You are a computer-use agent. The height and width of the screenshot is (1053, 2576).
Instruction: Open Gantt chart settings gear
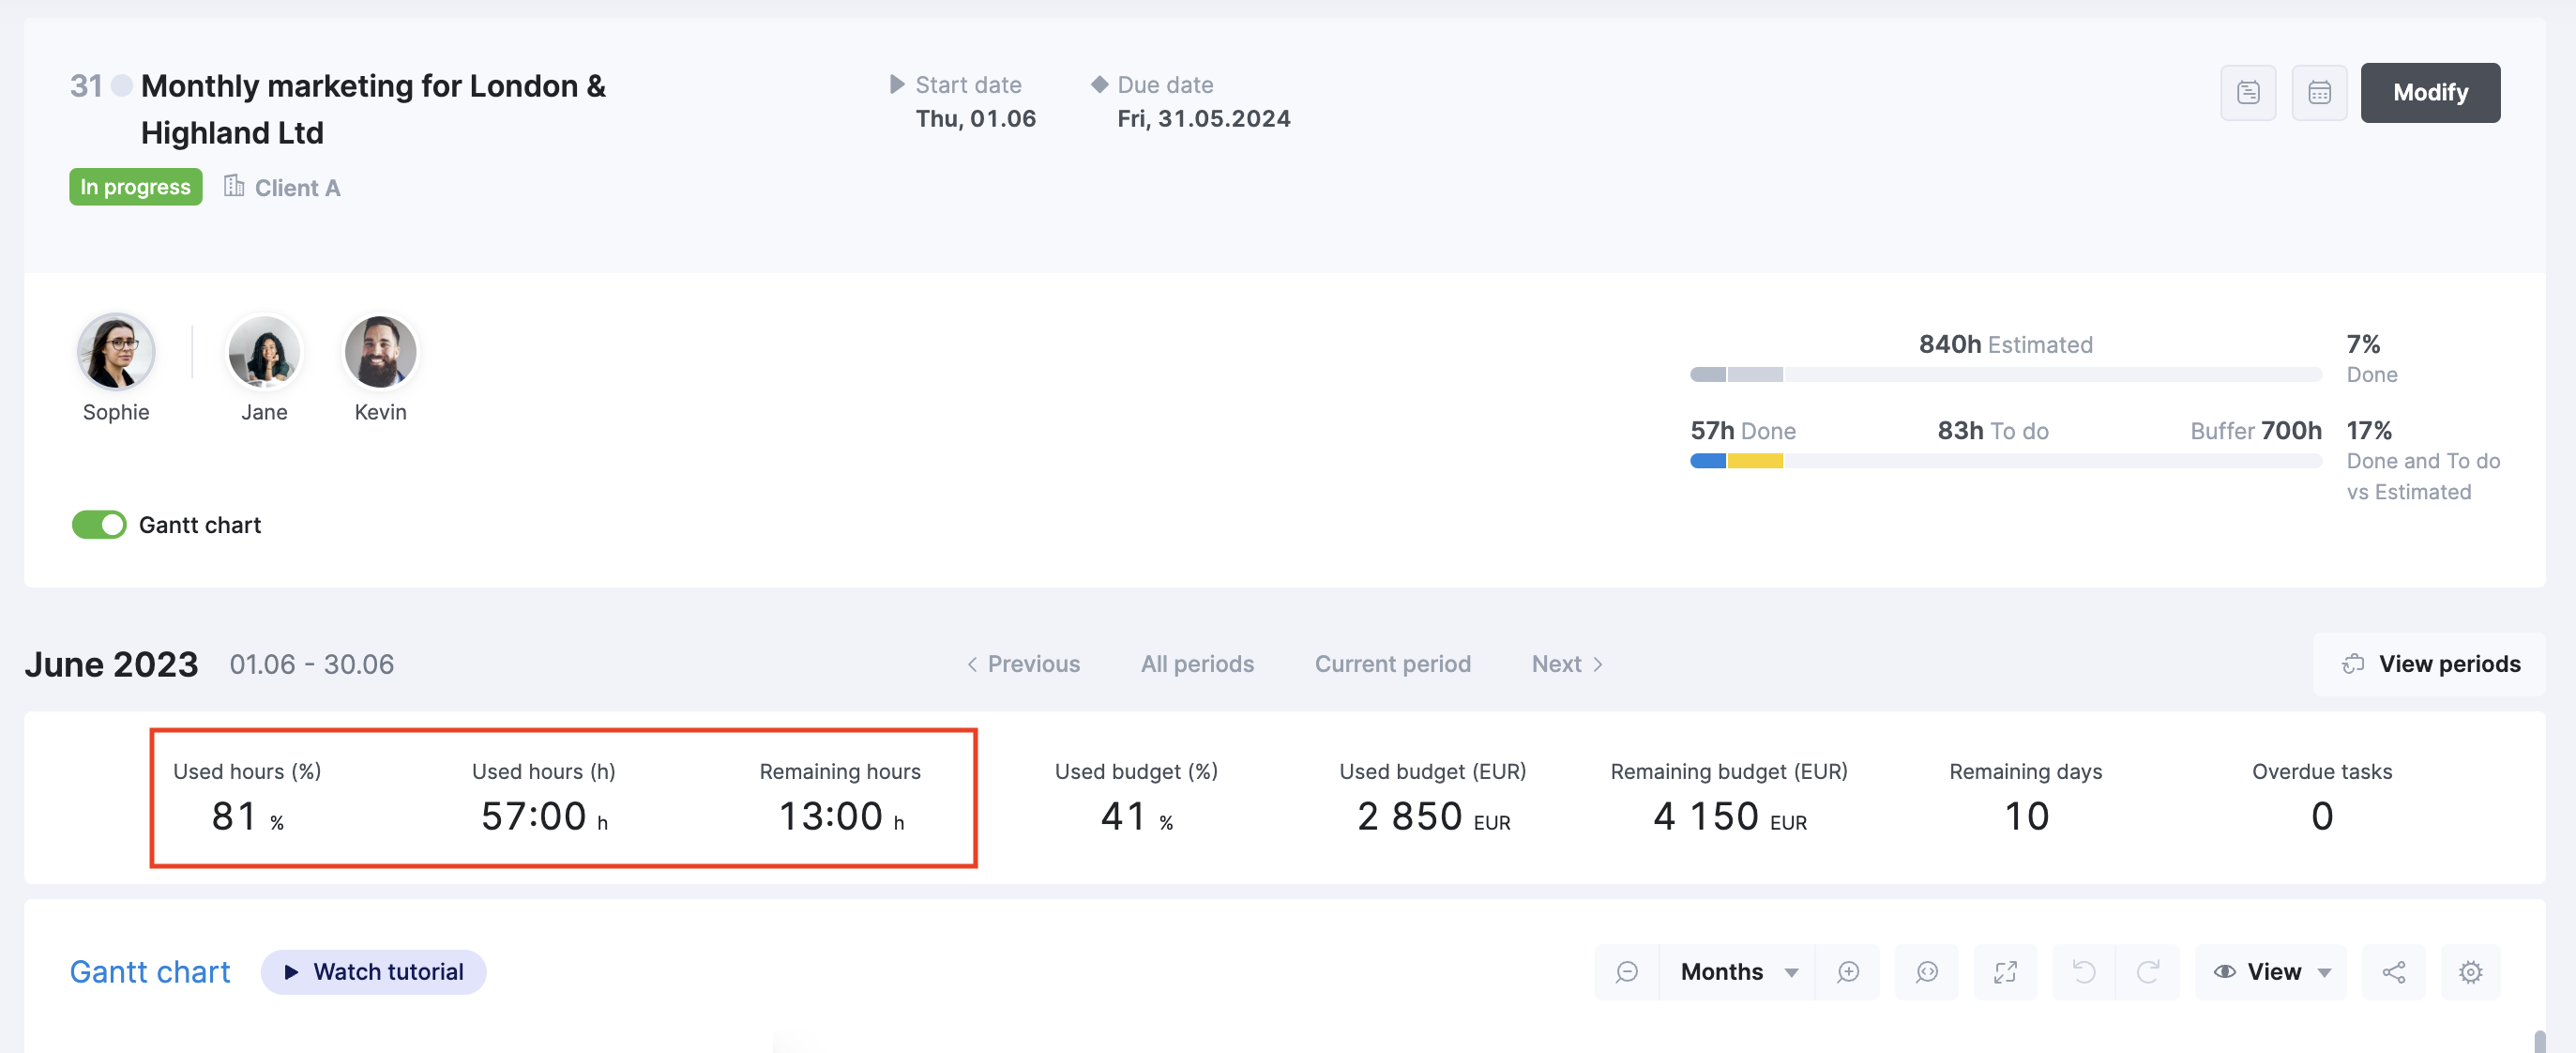[x=2470, y=971]
